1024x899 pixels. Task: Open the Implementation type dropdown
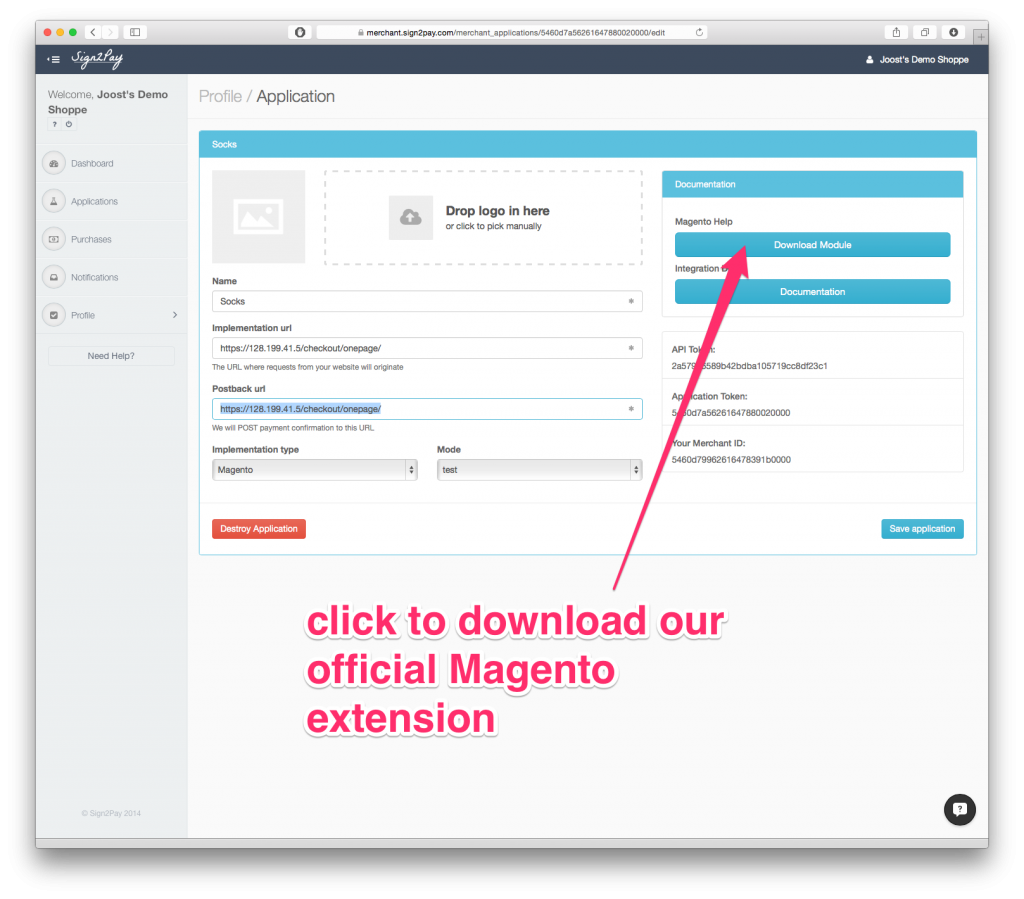315,470
